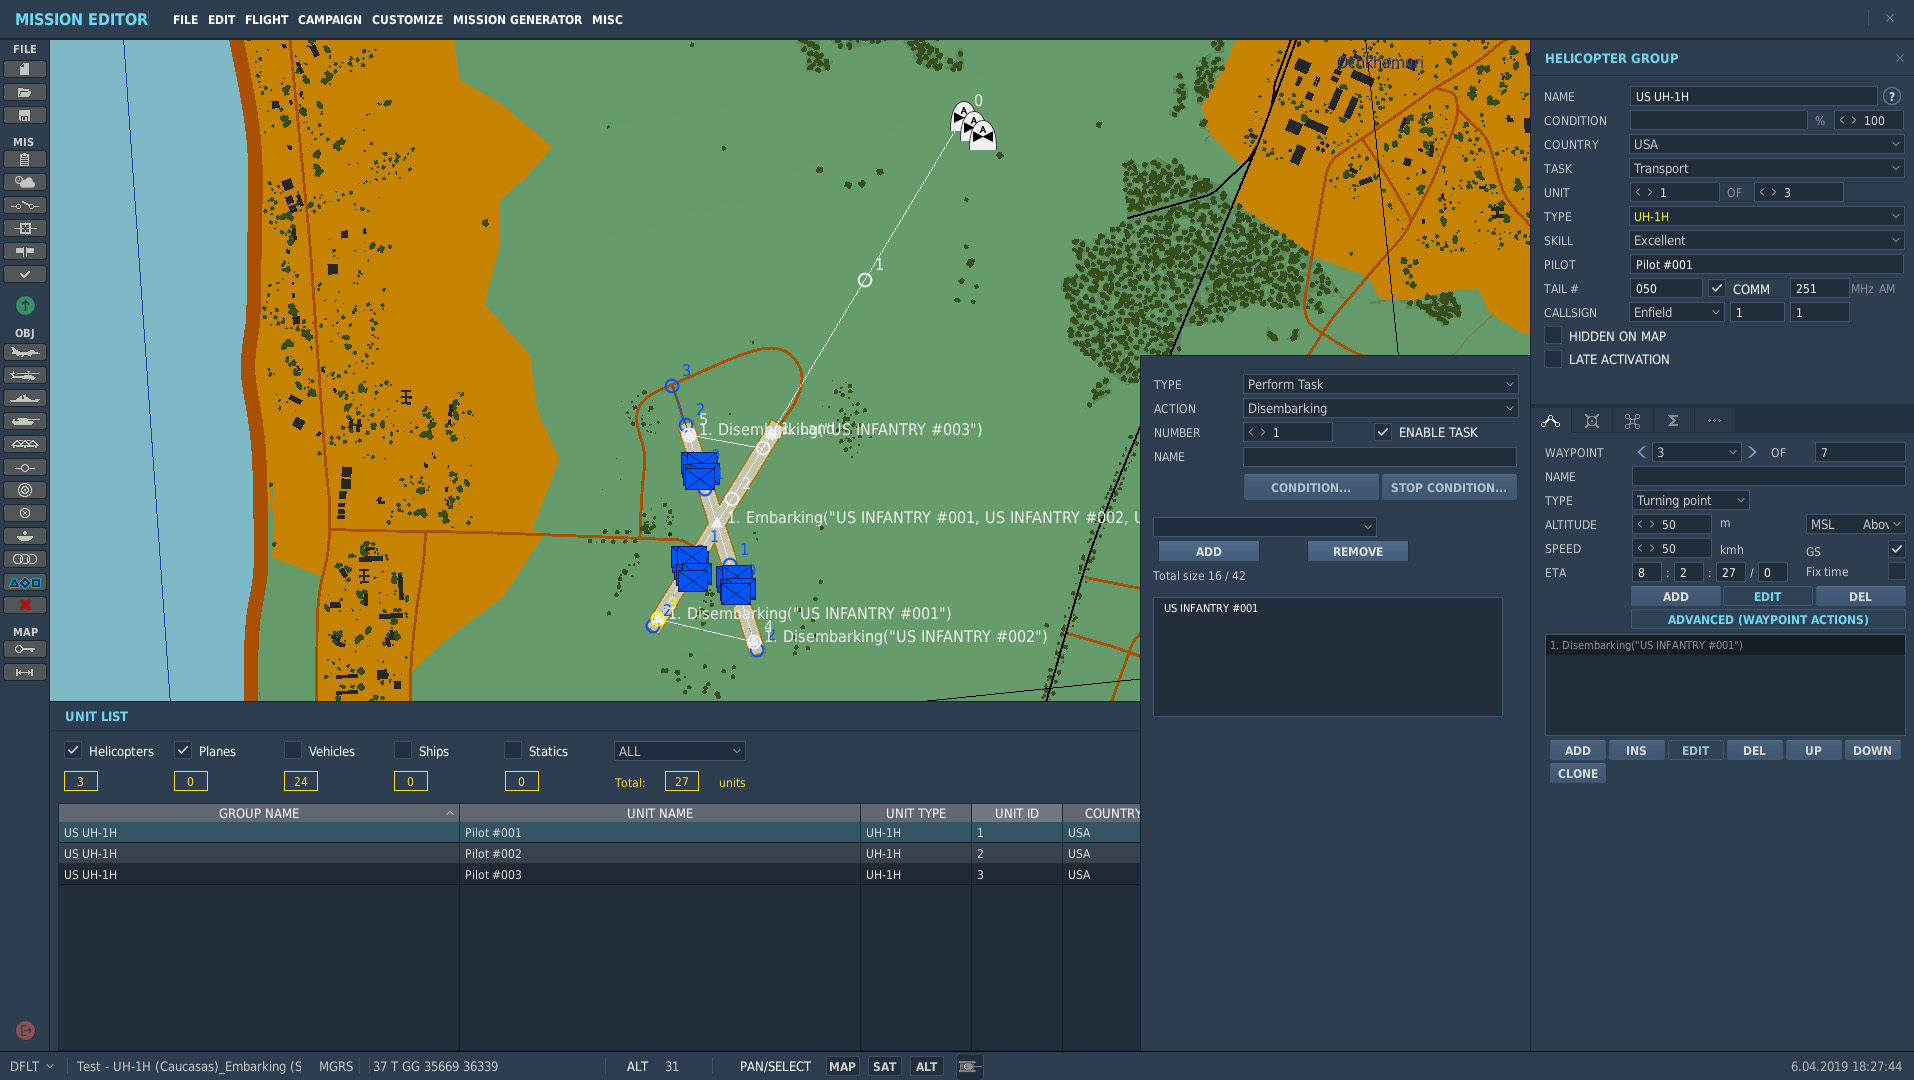Disable the ENABLE TASK checkbox

1382,432
